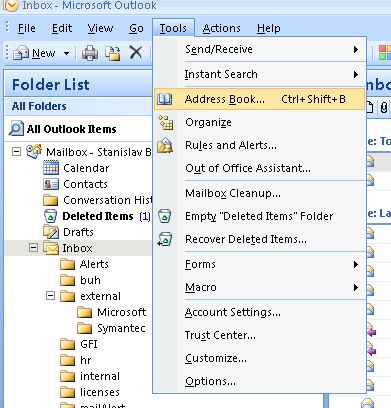
Task: Click the Move to Folder toolbar icon
Action: [x=113, y=53]
